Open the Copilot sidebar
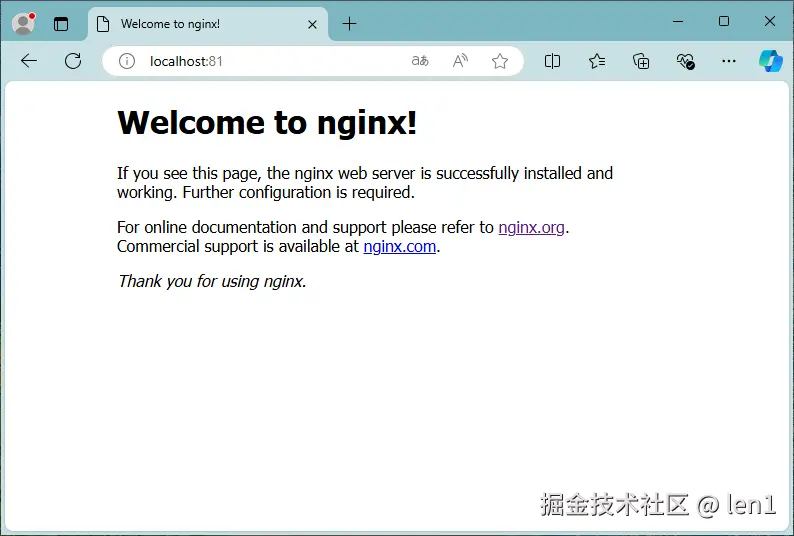The height and width of the screenshot is (536, 794). (771, 61)
